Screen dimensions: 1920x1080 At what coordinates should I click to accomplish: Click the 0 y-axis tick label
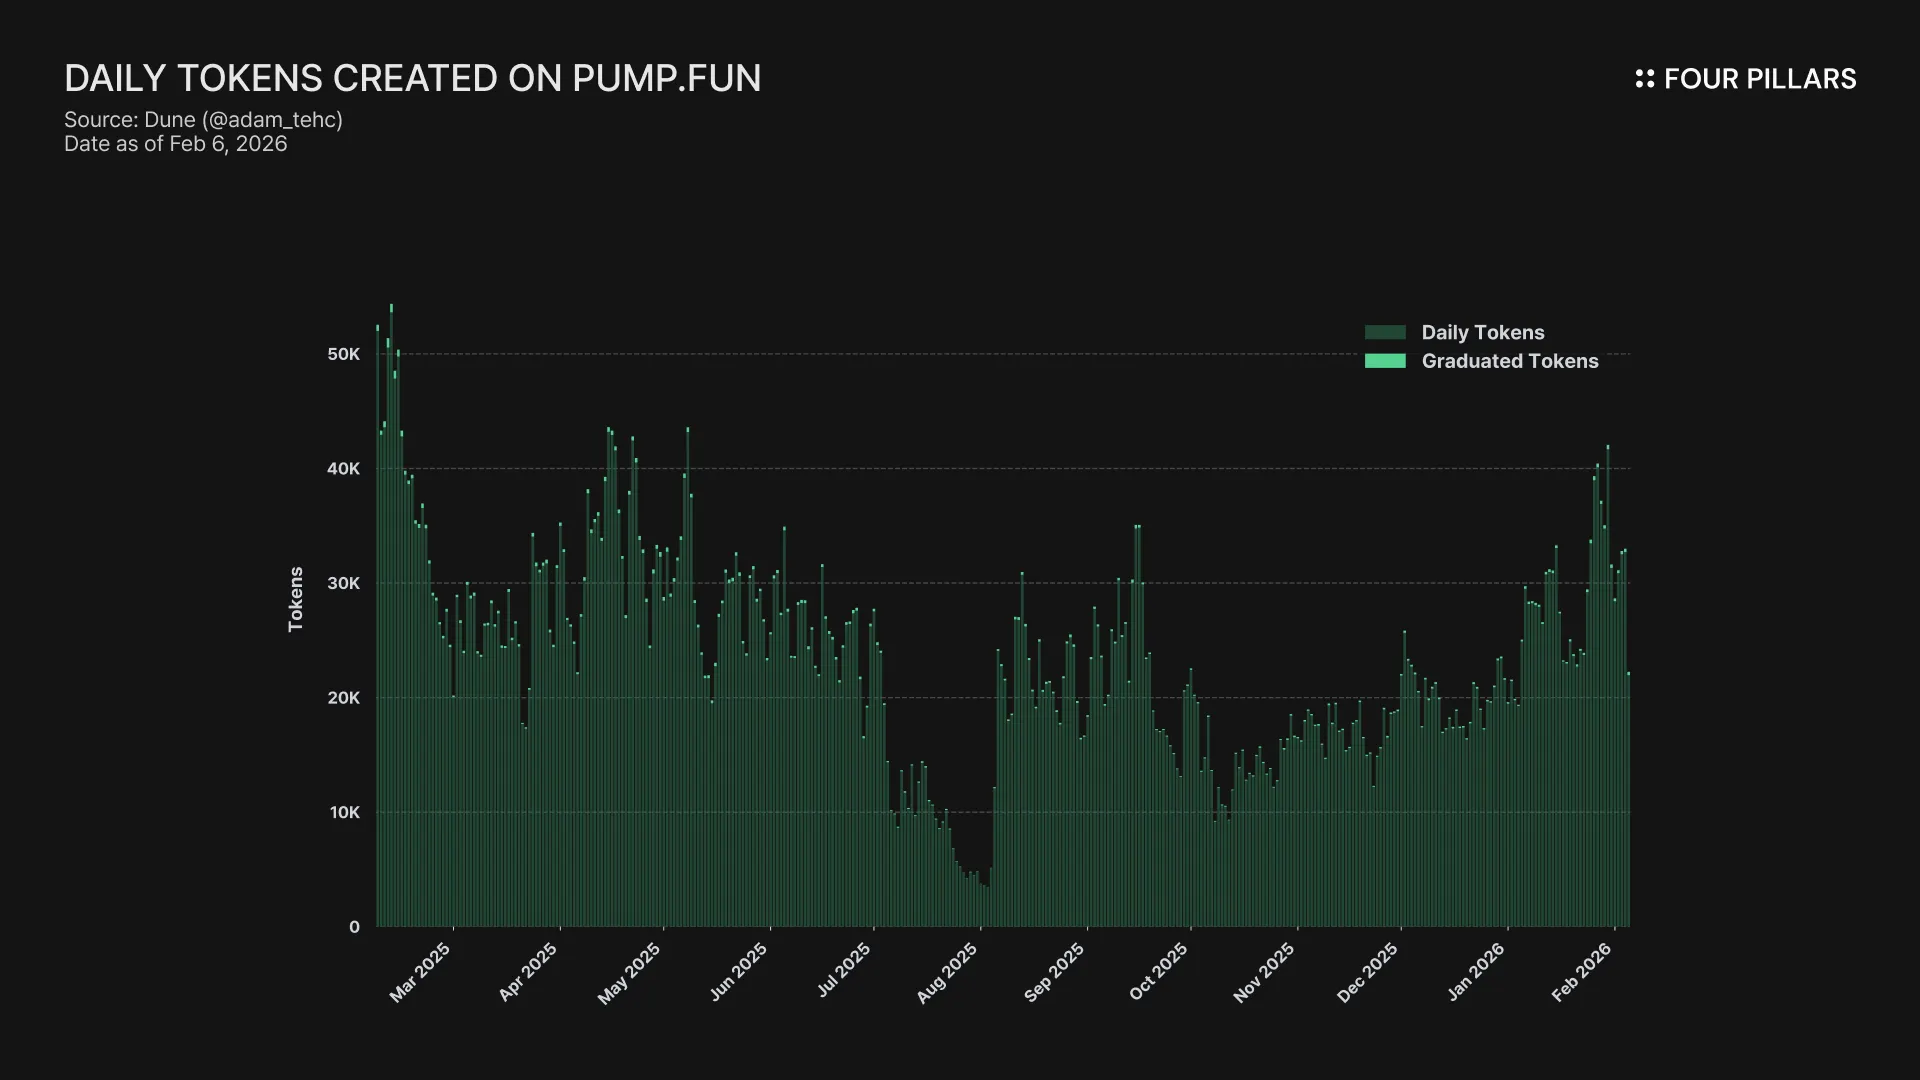(354, 927)
